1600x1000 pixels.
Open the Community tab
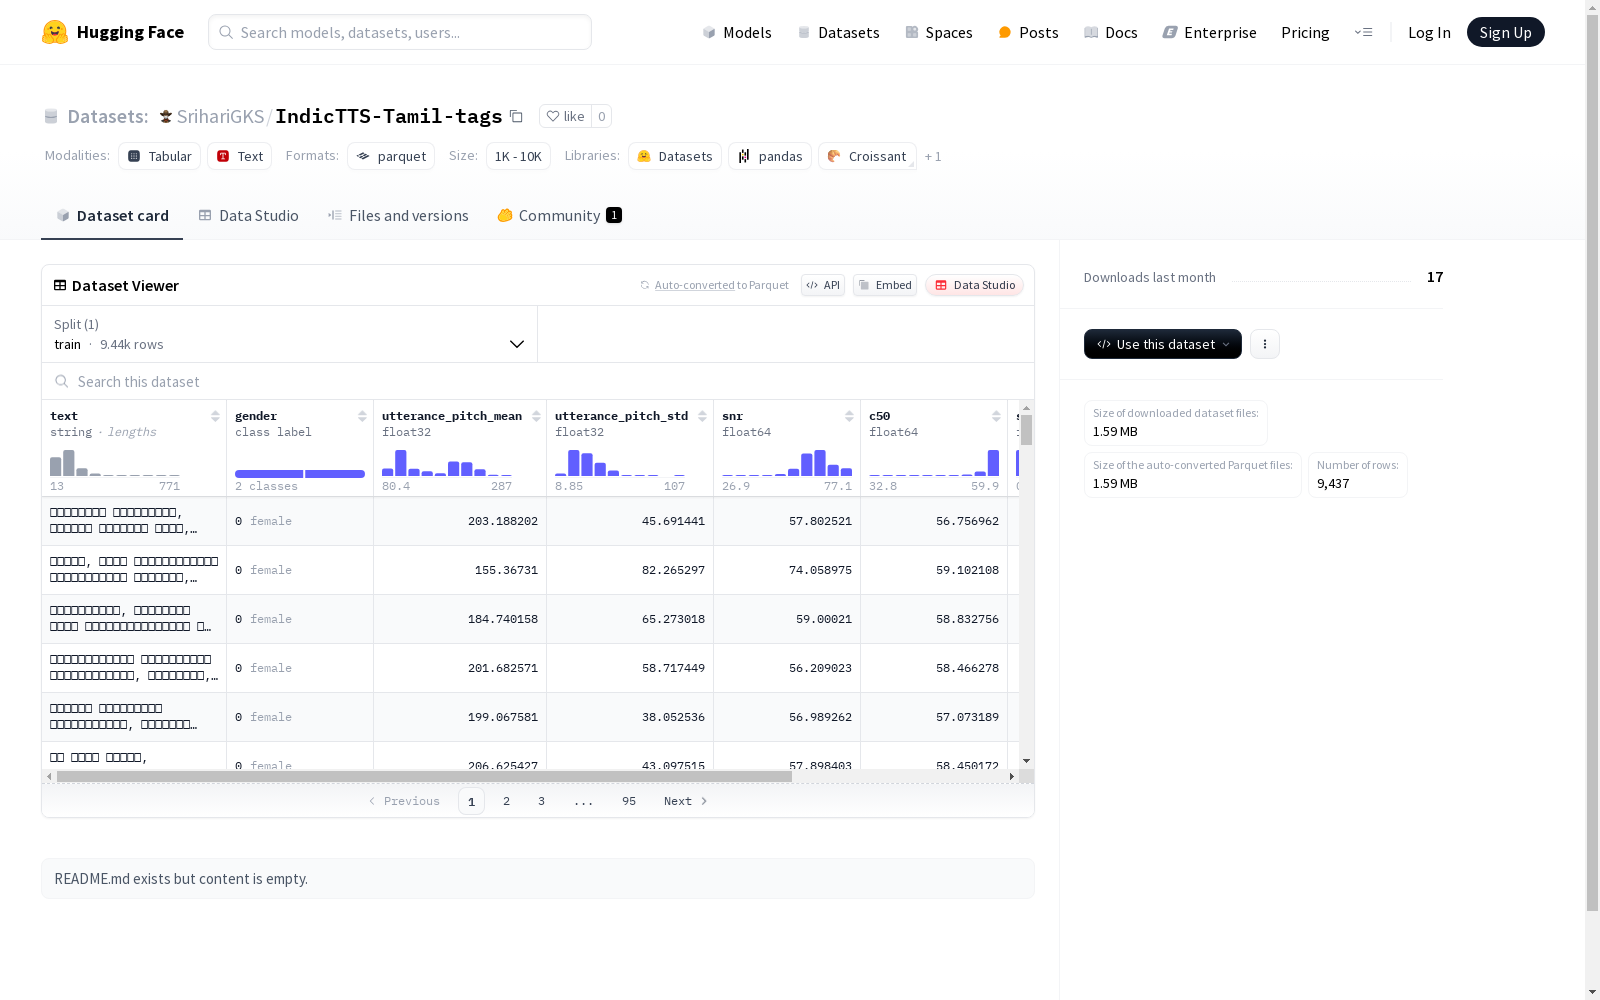coord(560,215)
